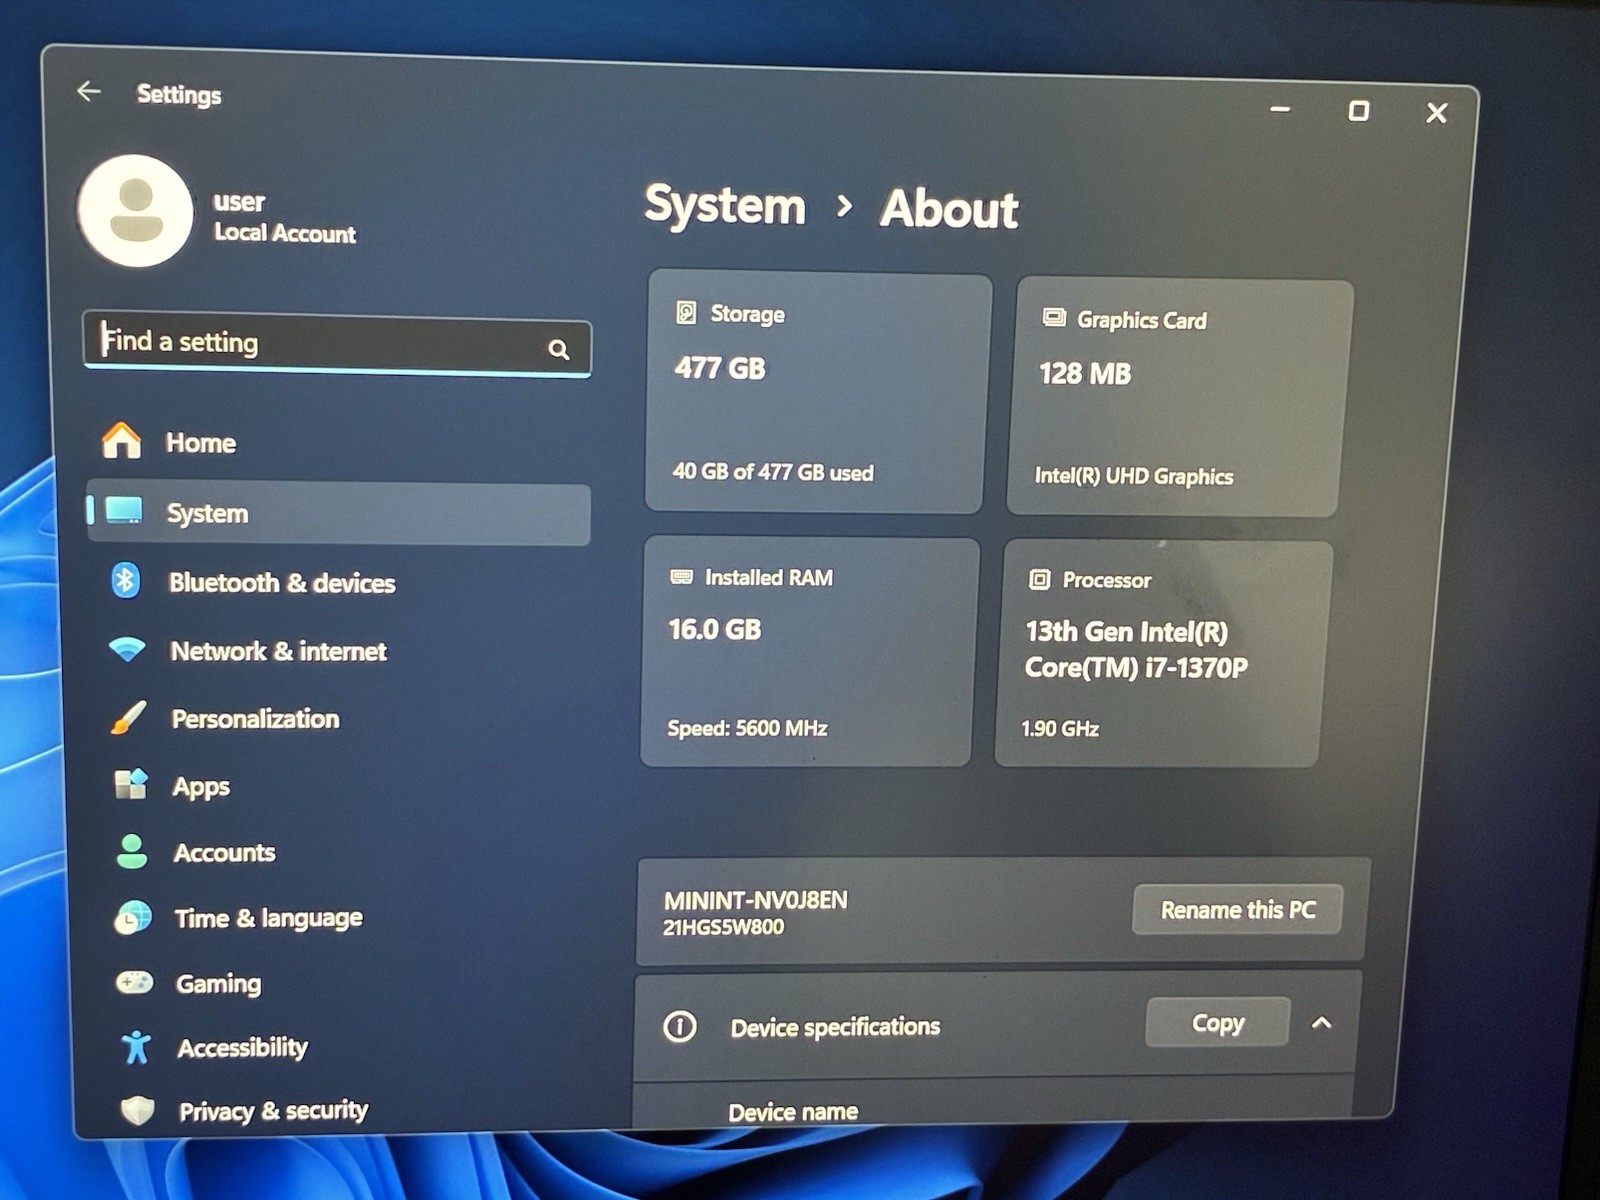Maximize the Settings window

click(1358, 111)
